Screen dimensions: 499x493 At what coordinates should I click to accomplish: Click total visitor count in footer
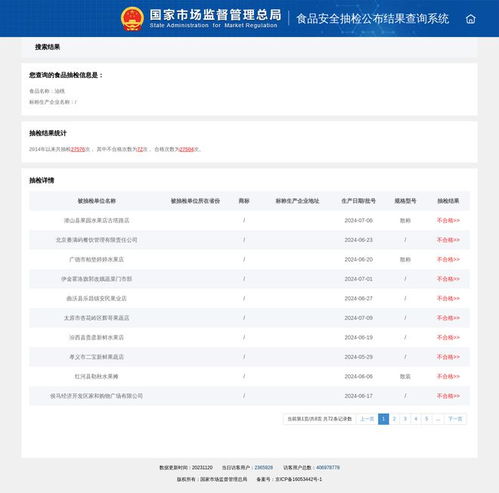pos(328,468)
